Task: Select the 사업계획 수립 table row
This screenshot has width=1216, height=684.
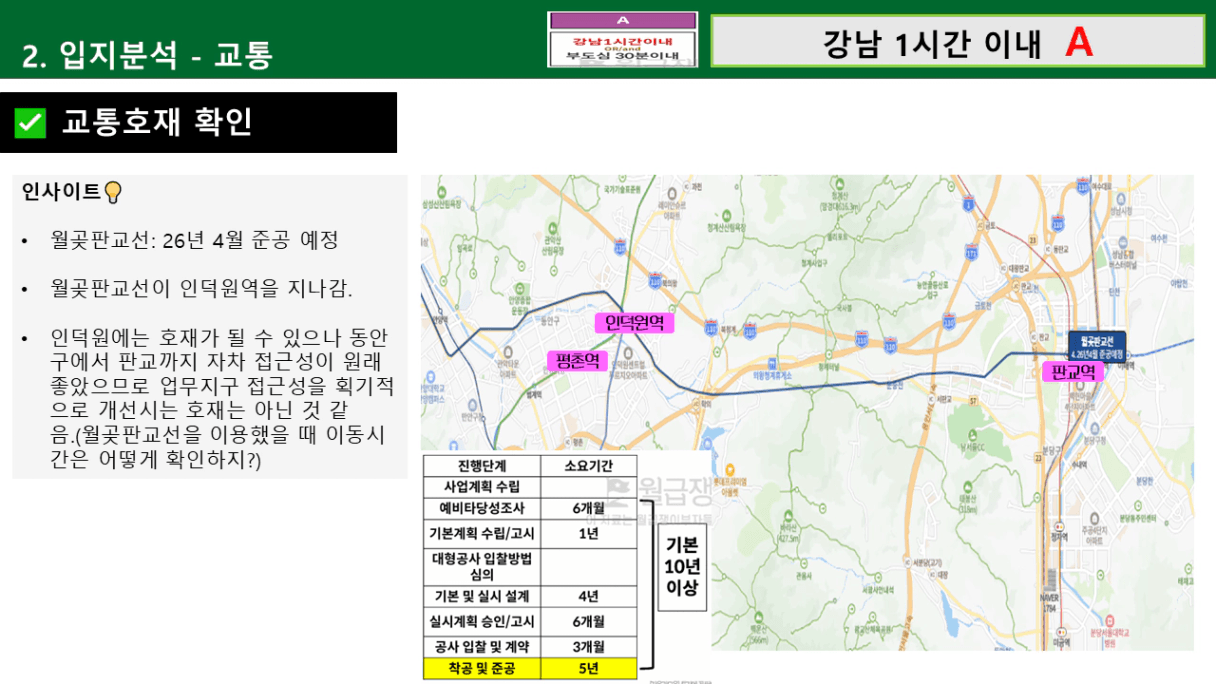Action: pyautogui.click(x=530, y=487)
